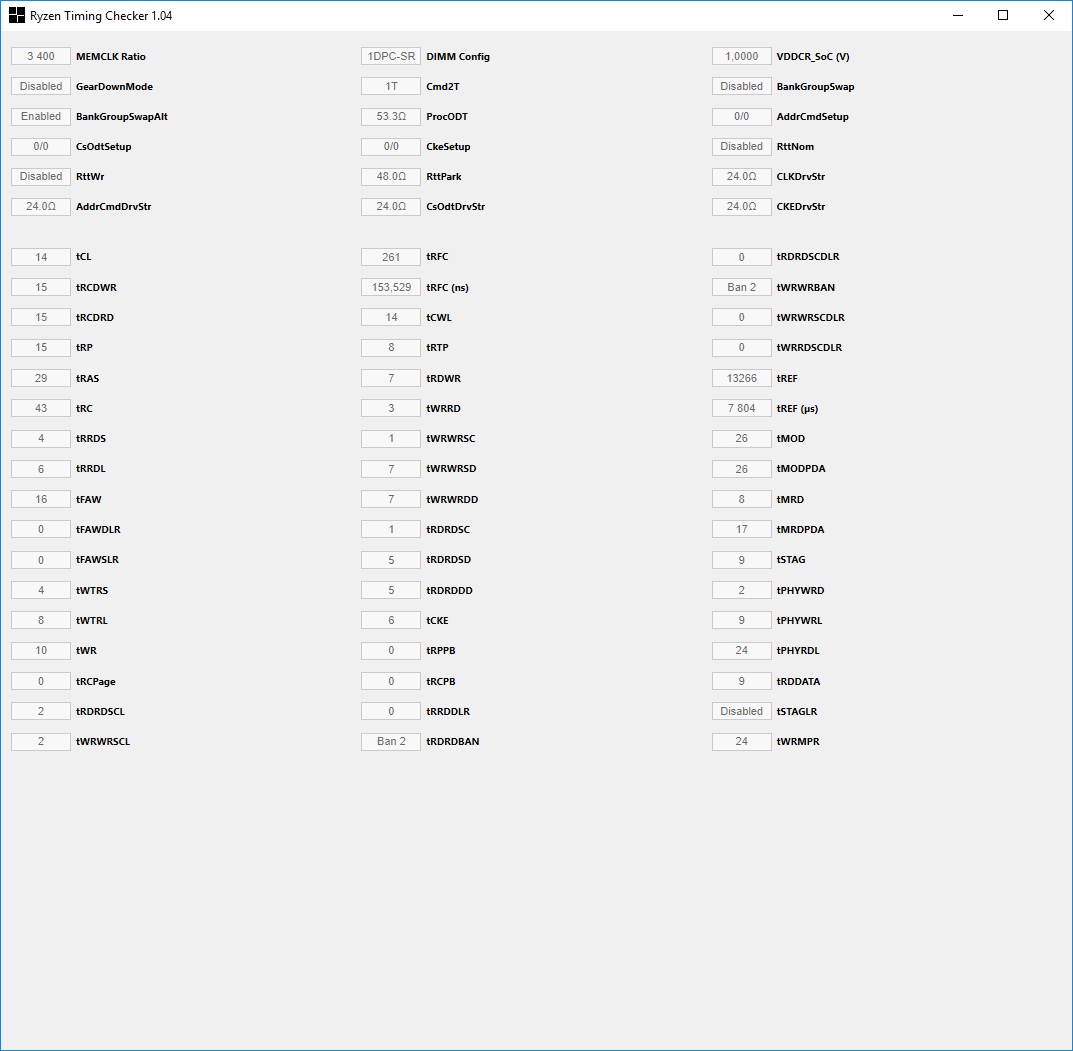This screenshot has width=1073, height=1051.
Task: Select the tRRDL value field
Action: click(41, 469)
